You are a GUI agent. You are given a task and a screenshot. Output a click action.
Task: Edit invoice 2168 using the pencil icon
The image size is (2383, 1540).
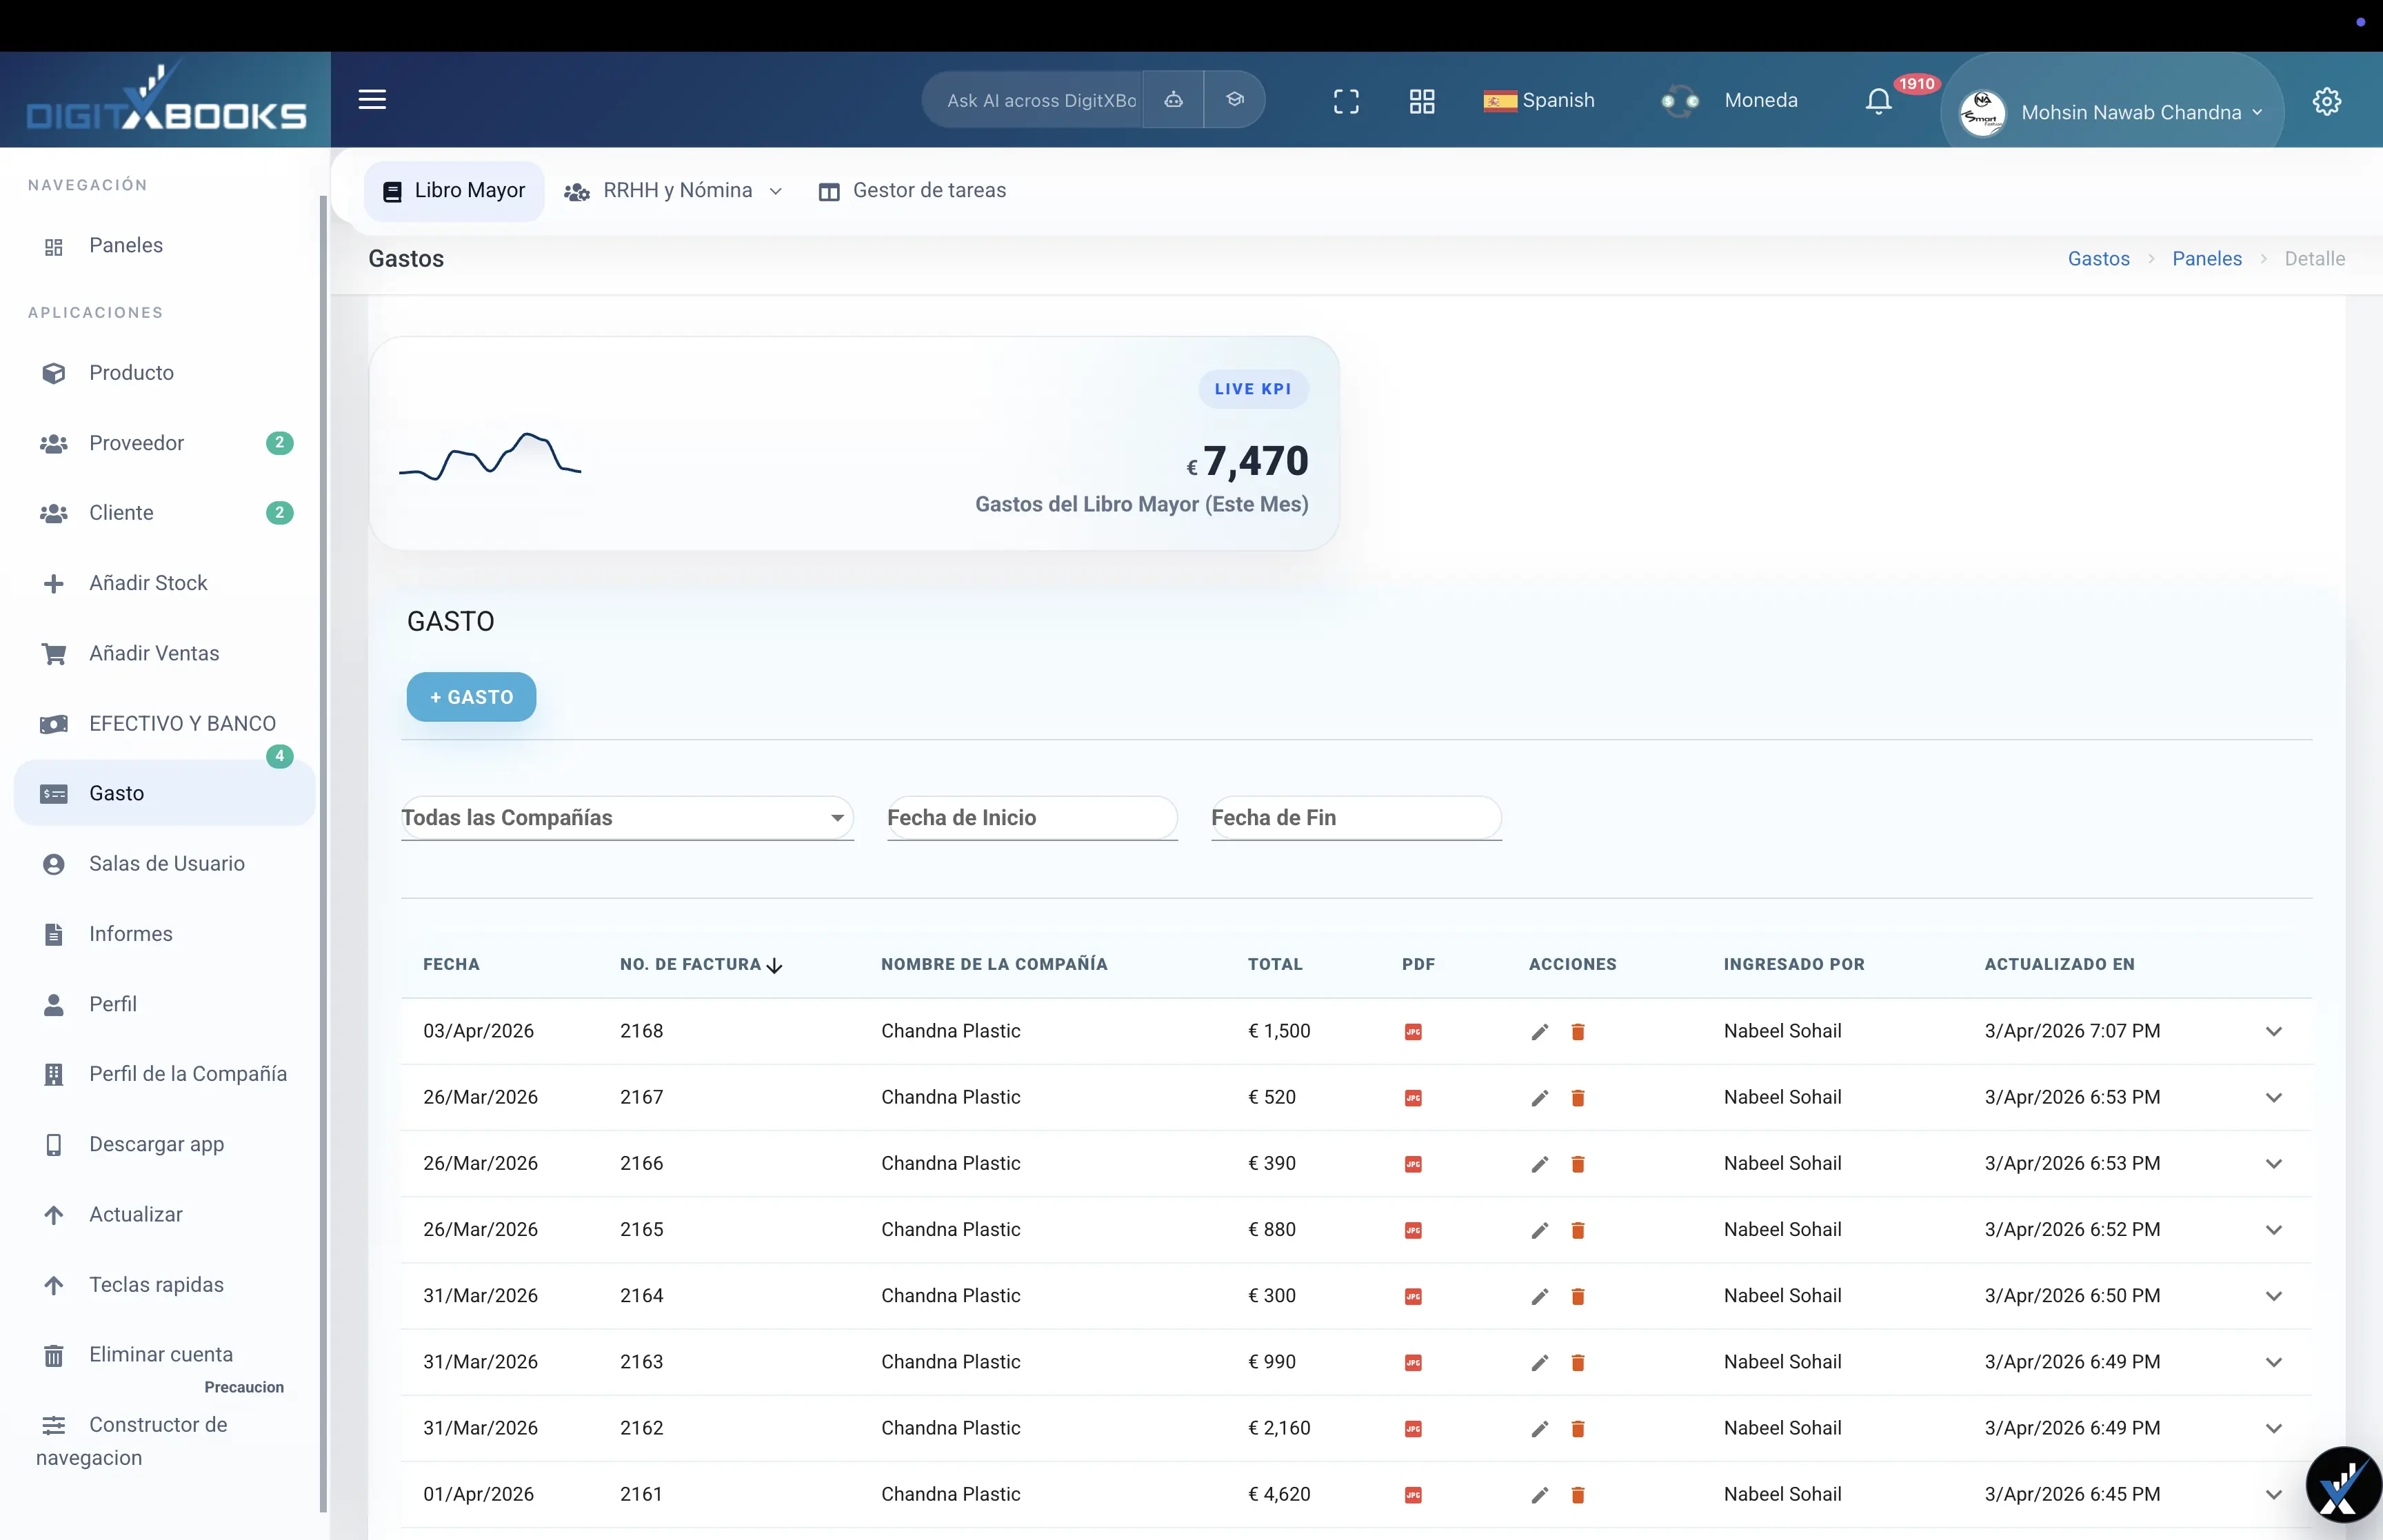click(1538, 1031)
